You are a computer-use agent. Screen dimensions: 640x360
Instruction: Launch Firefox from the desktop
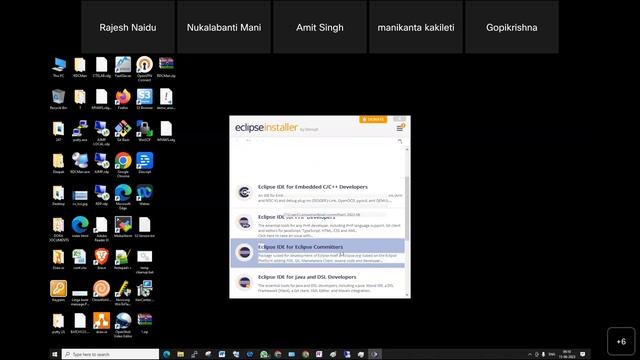point(123,99)
